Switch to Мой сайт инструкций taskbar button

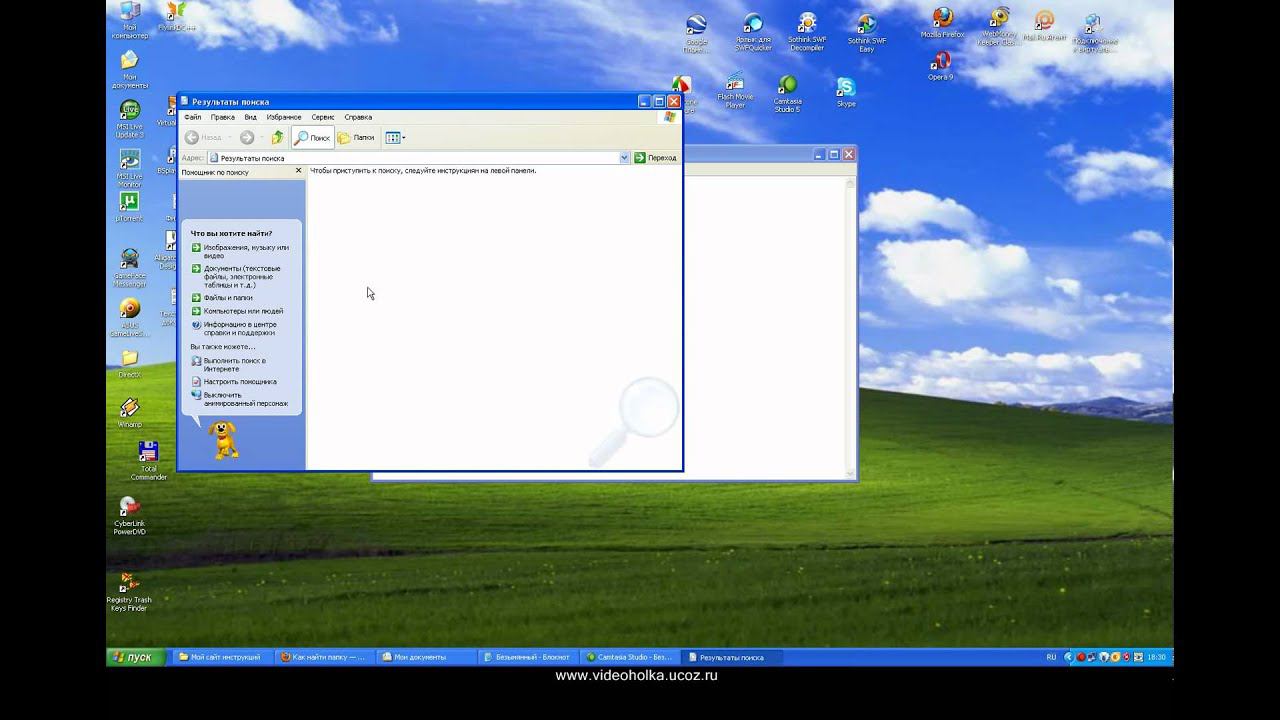coord(221,657)
